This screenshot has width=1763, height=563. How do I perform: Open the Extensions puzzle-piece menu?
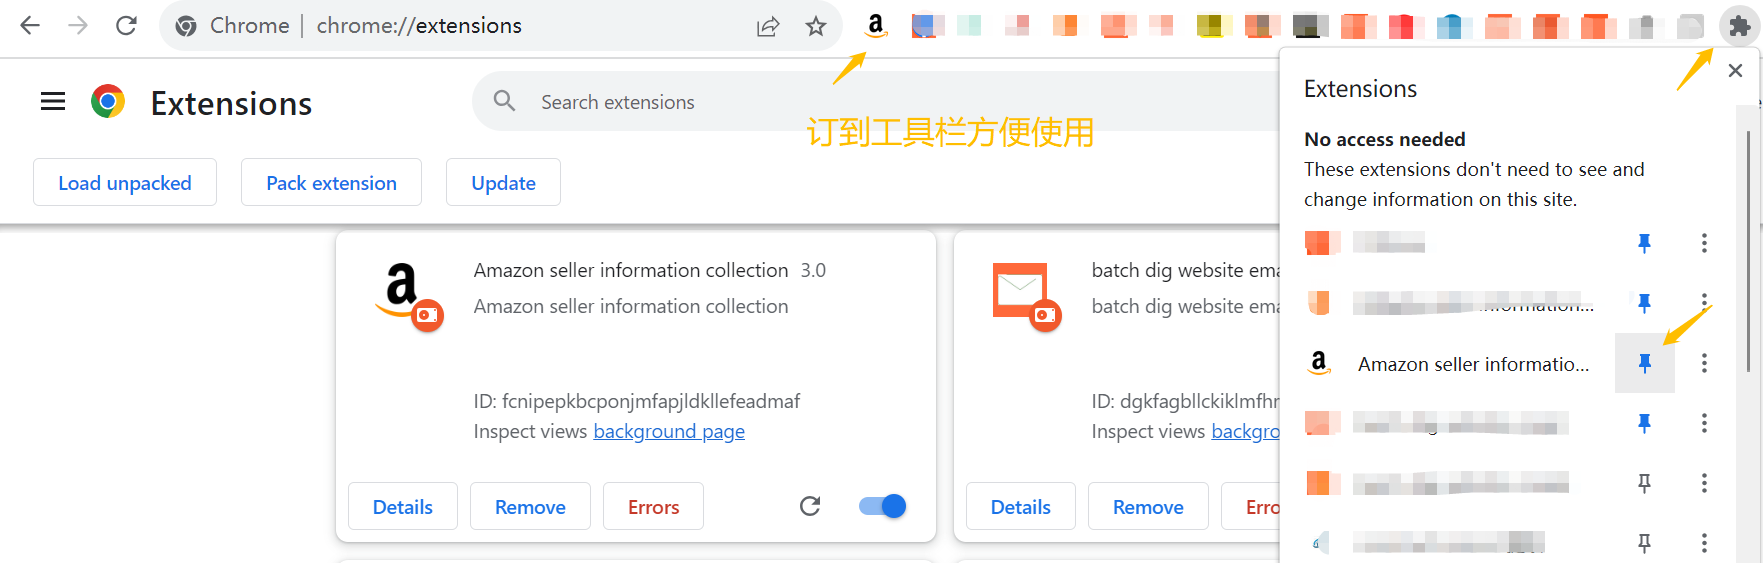(x=1740, y=26)
